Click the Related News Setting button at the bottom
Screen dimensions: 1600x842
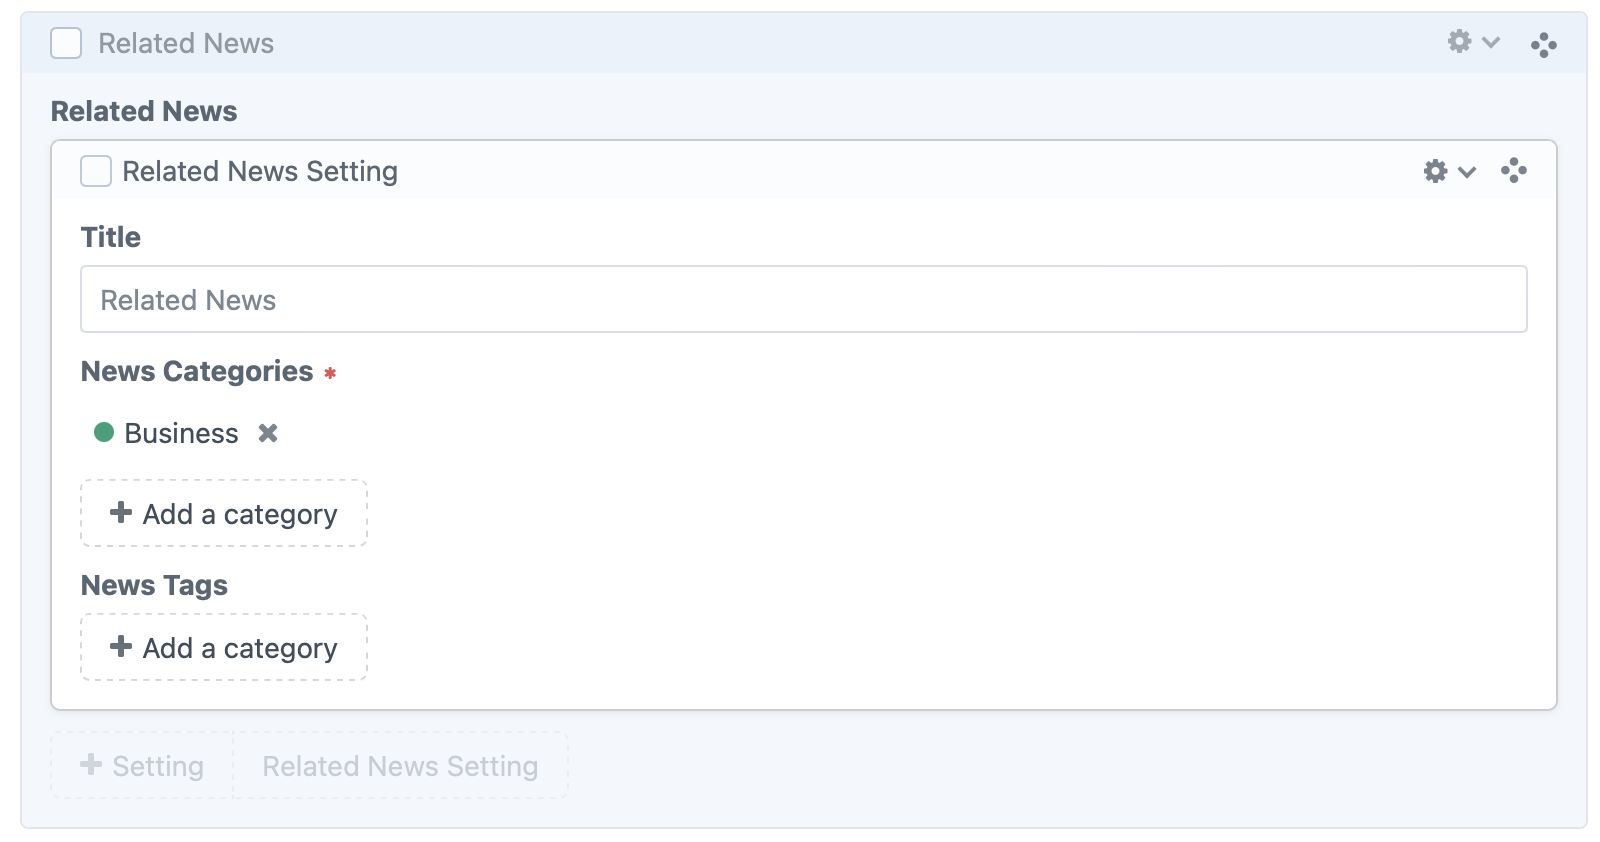tap(400, 766)
